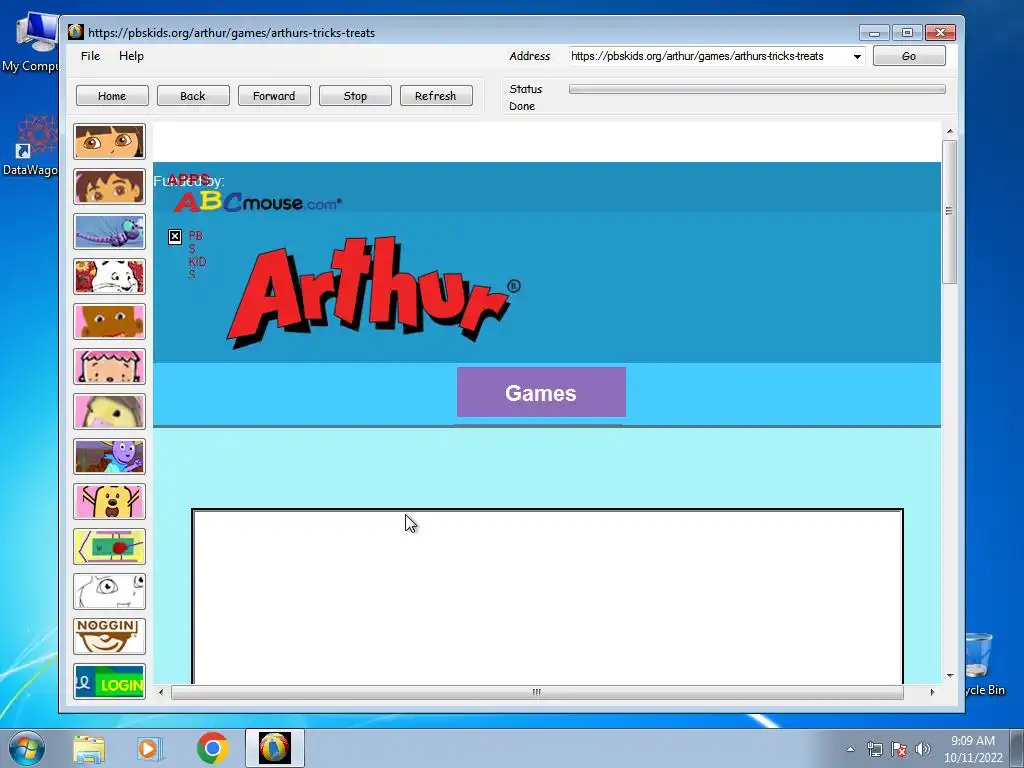Click the green LOGIN sidebar icon
Viewport: 1024px width, 768px height.
point(109,682)
